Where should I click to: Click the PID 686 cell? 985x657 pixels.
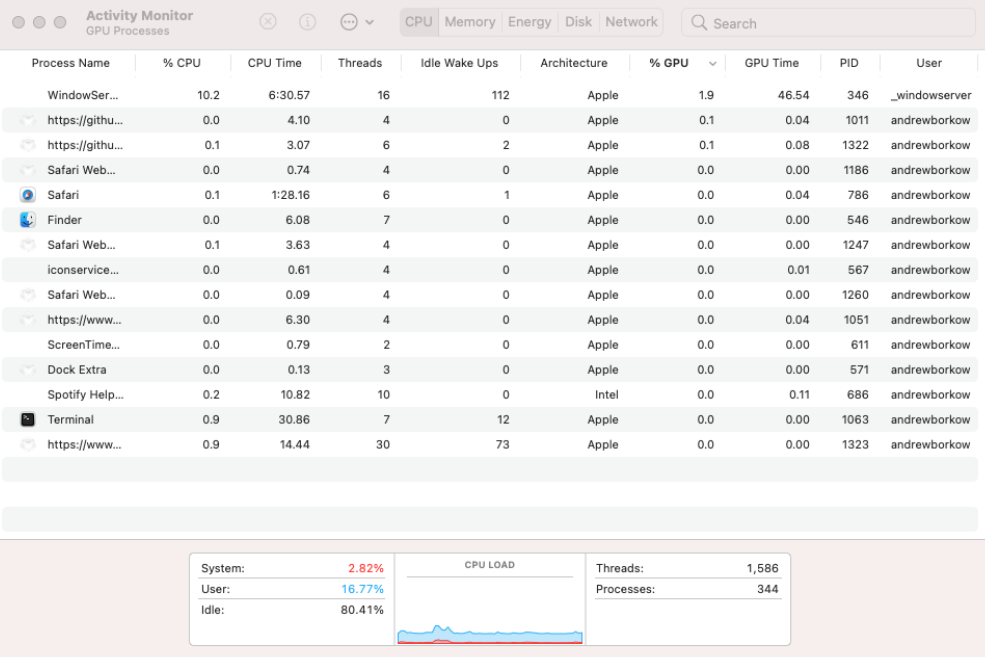point(857,394)
